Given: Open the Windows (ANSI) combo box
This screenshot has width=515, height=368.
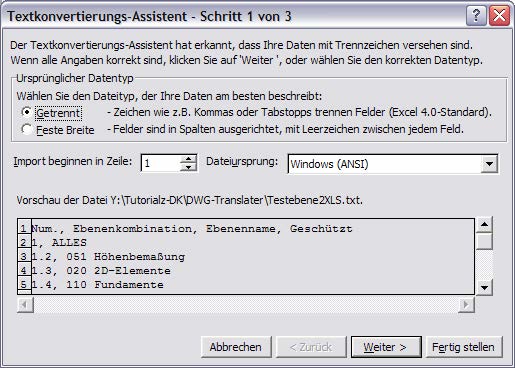Looking at the screenshot, I should 393,164.
